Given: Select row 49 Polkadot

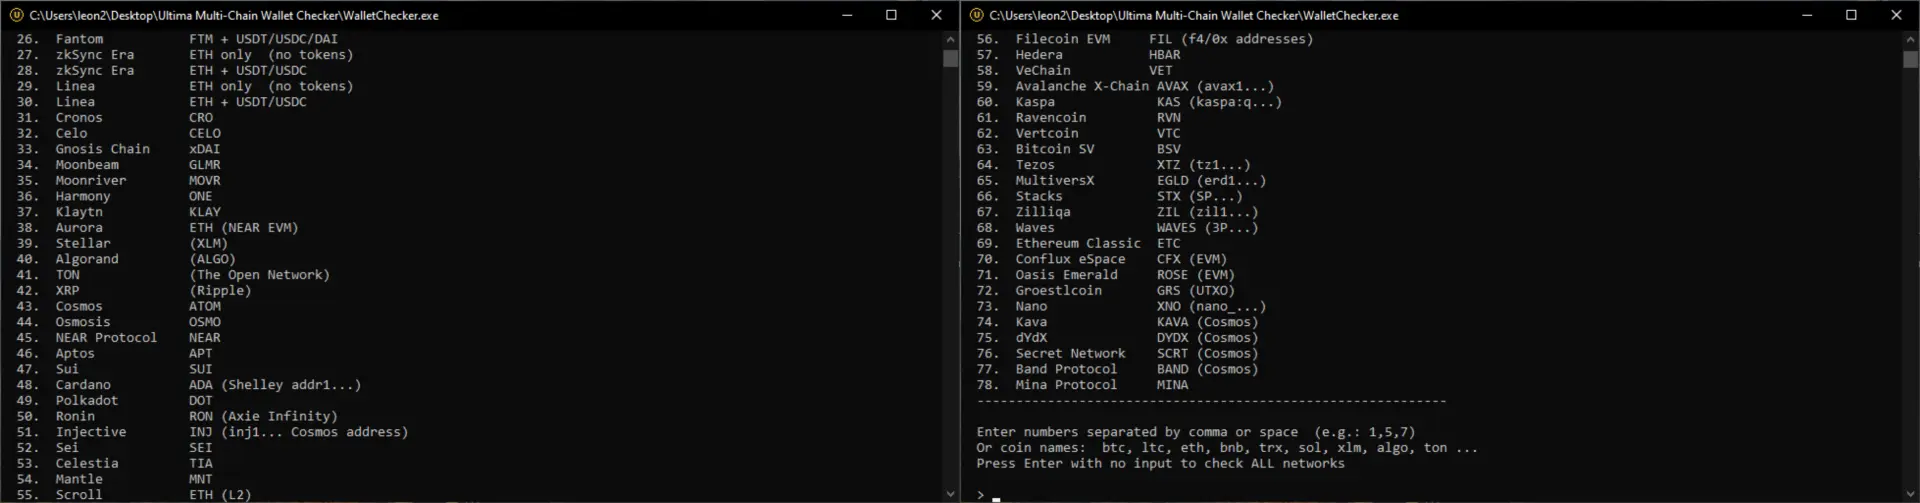Looking at the screenshot, I should click(115, 400).
